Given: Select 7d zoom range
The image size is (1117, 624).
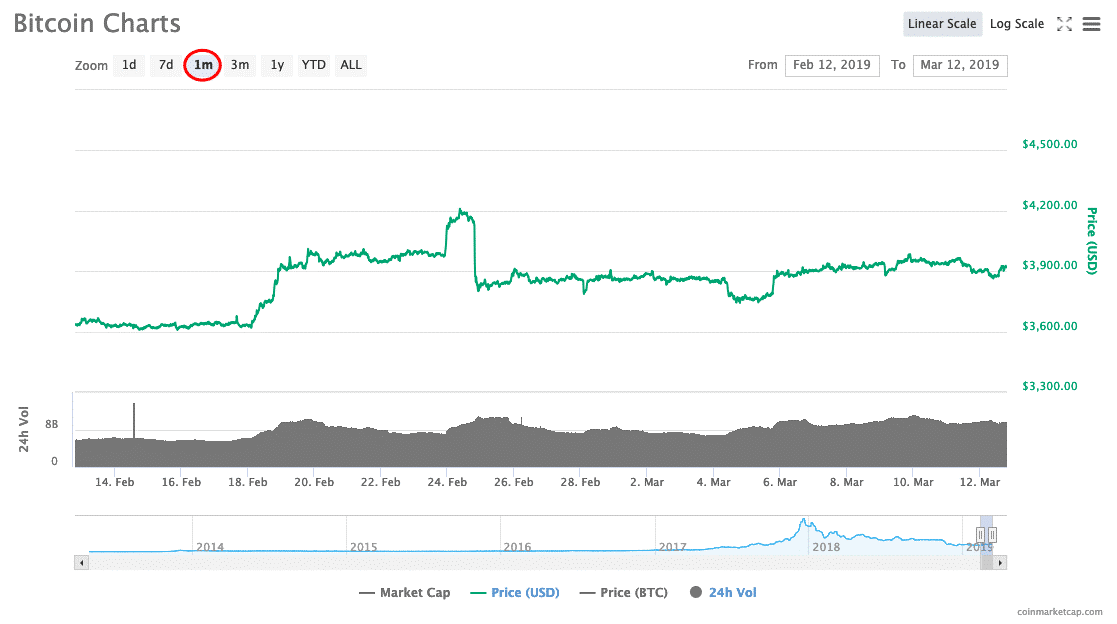Looking at the screenshot, I should click(x=166, y=65).
